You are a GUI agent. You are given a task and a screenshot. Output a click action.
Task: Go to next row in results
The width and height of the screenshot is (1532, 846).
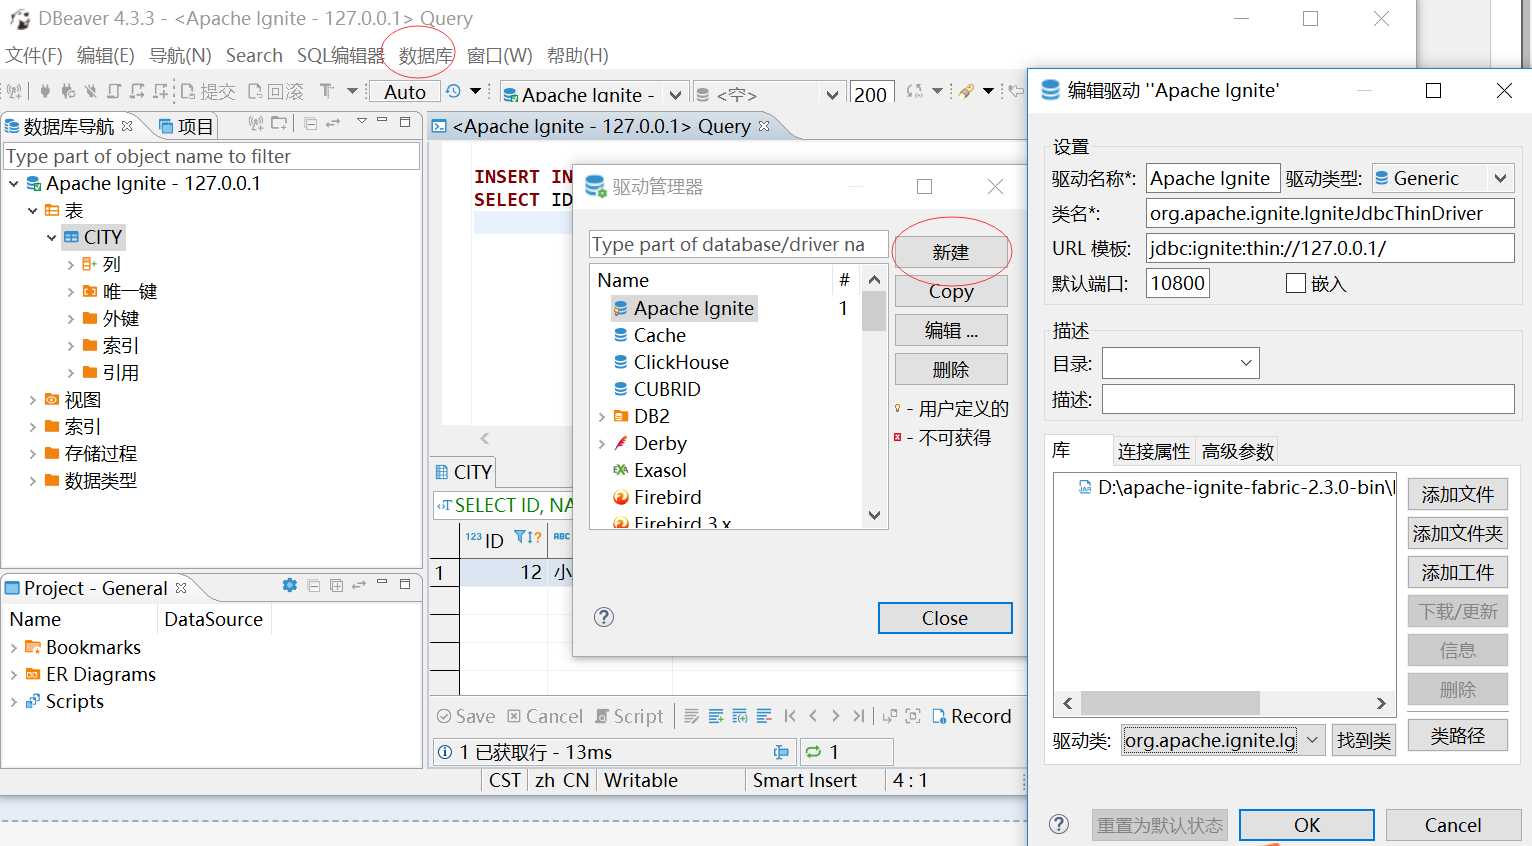(835, 716)
